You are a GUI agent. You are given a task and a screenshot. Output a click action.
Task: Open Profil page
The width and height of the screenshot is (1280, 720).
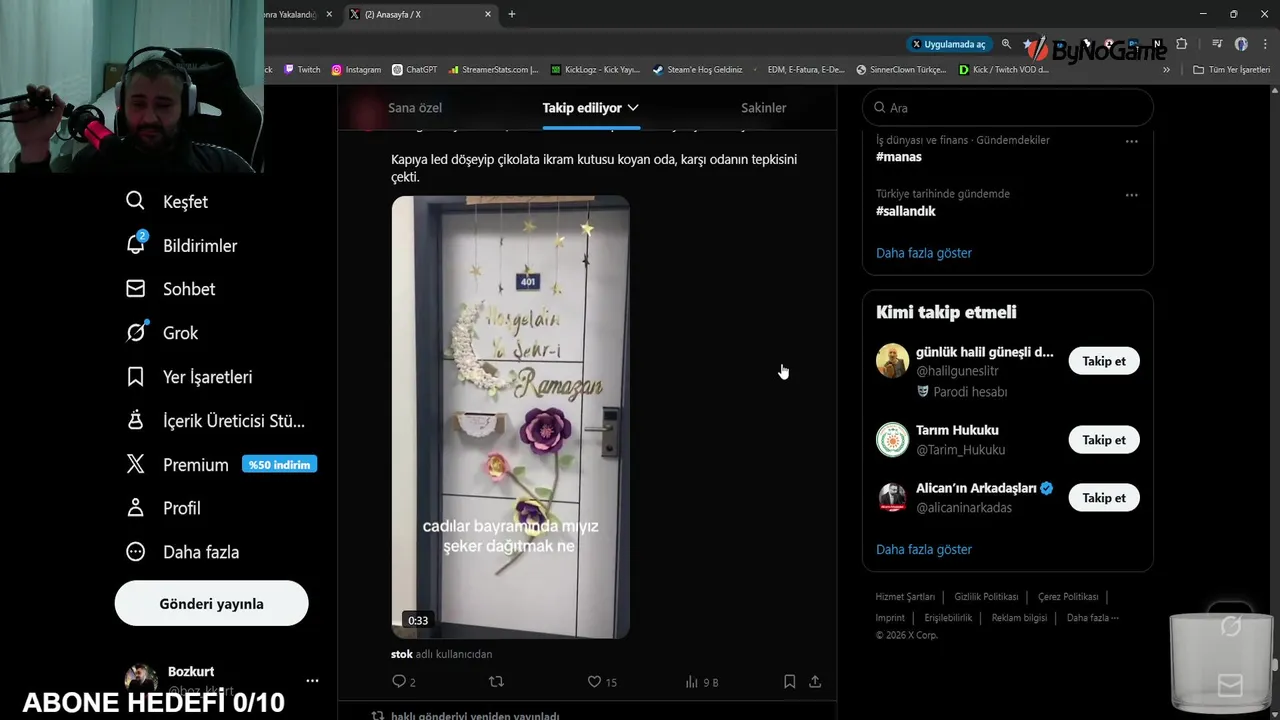pyautogui.click(x=162, y=508)
